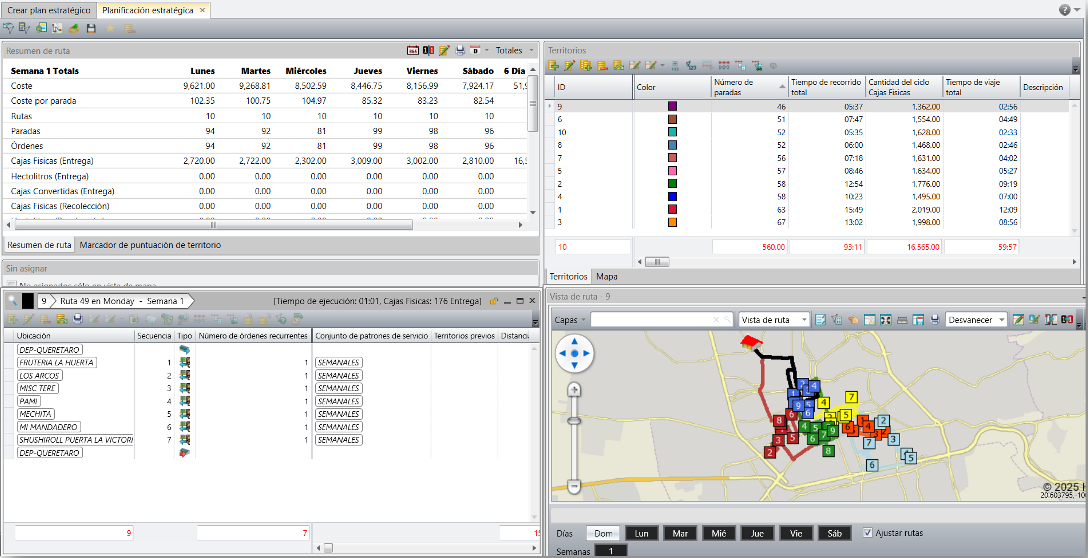Viewport: 1088px width, 558px height.
Task: Click the gold star icon in main toolbar
Action: tap(110, 28)
